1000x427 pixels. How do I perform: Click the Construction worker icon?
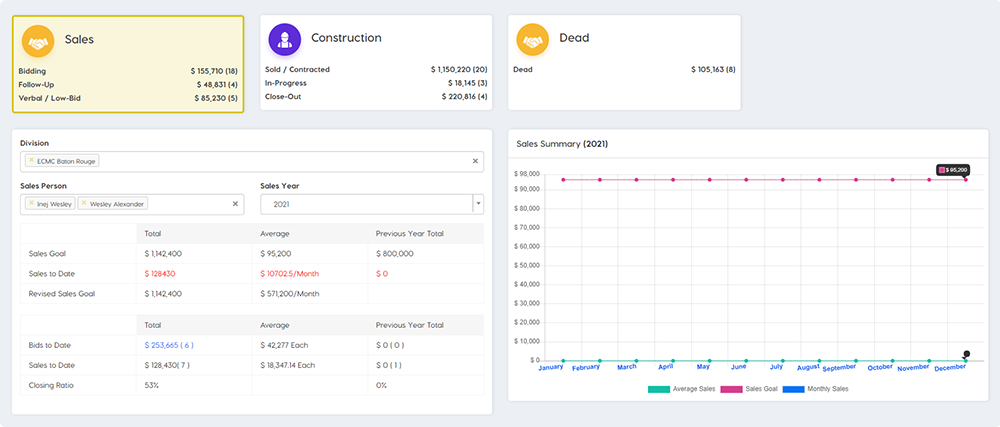[284, 39]
